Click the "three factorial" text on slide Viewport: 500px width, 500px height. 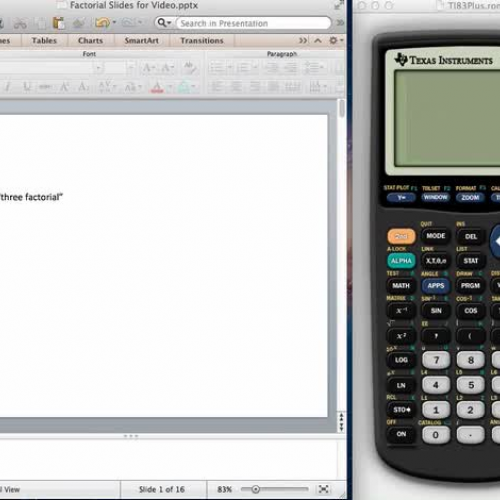[x=31, y=197]
